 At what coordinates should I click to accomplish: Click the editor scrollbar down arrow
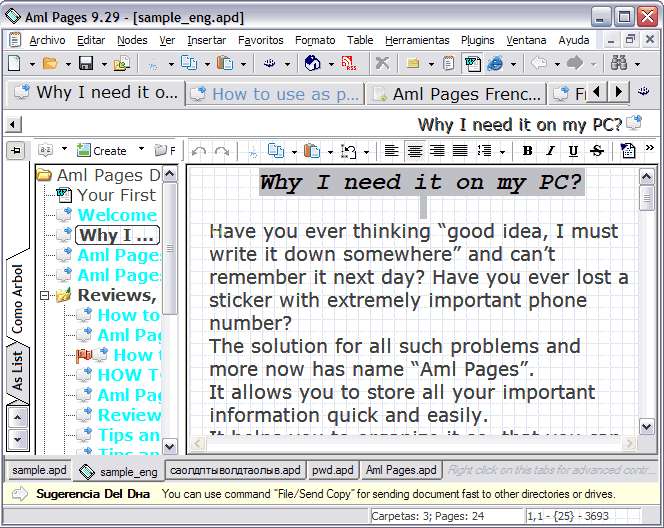point(647,427)
